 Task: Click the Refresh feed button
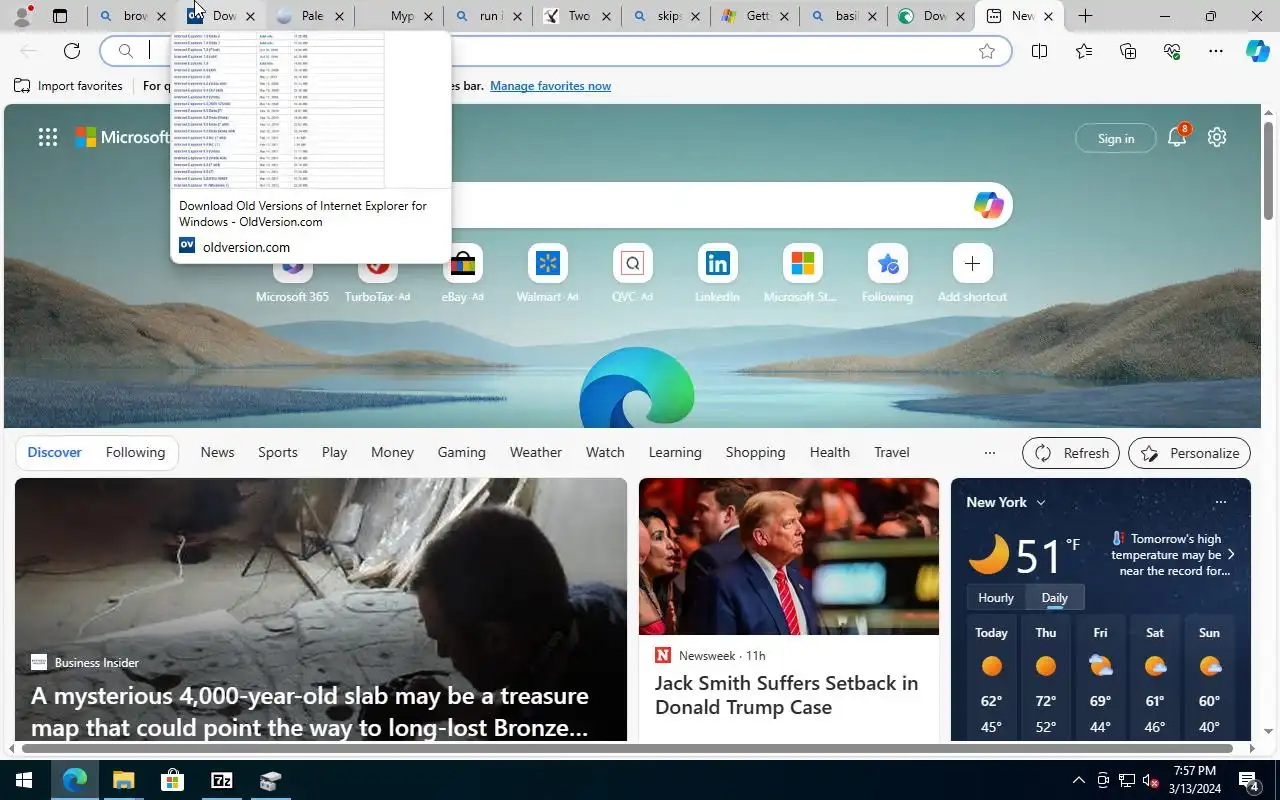point(1071,453)
